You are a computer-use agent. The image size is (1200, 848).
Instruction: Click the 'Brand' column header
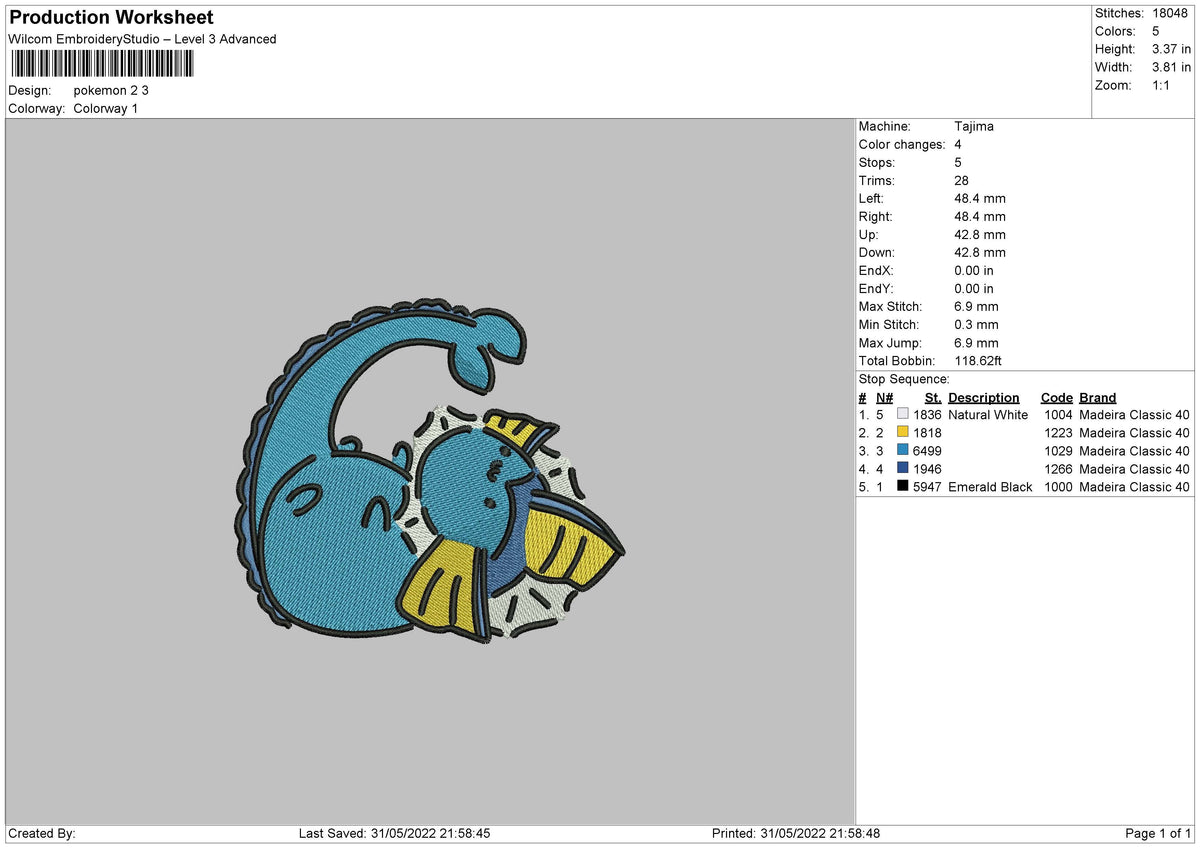pyautogui.click(x=1098, y=398)
